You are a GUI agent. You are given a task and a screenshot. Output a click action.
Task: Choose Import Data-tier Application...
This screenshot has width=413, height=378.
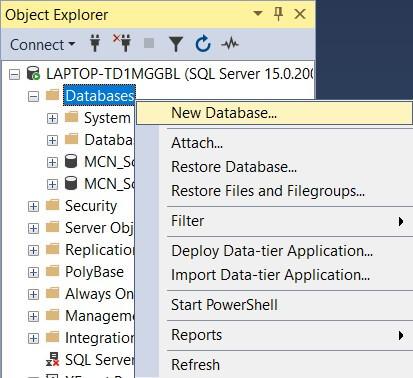[274, 275]
